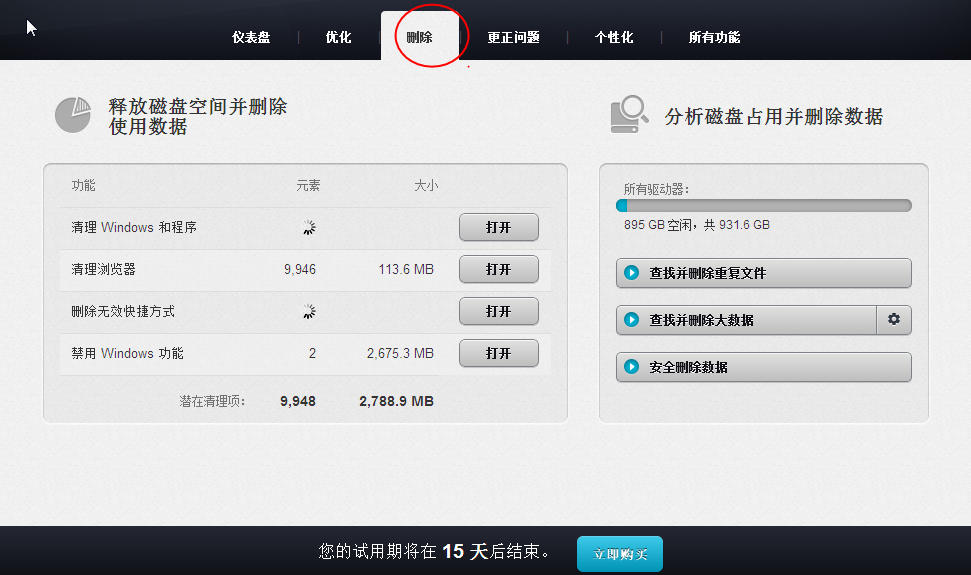Screen dimensions: 971x575
Task: Click the play icon on 安全删除数据
Action: pos(632,366)
